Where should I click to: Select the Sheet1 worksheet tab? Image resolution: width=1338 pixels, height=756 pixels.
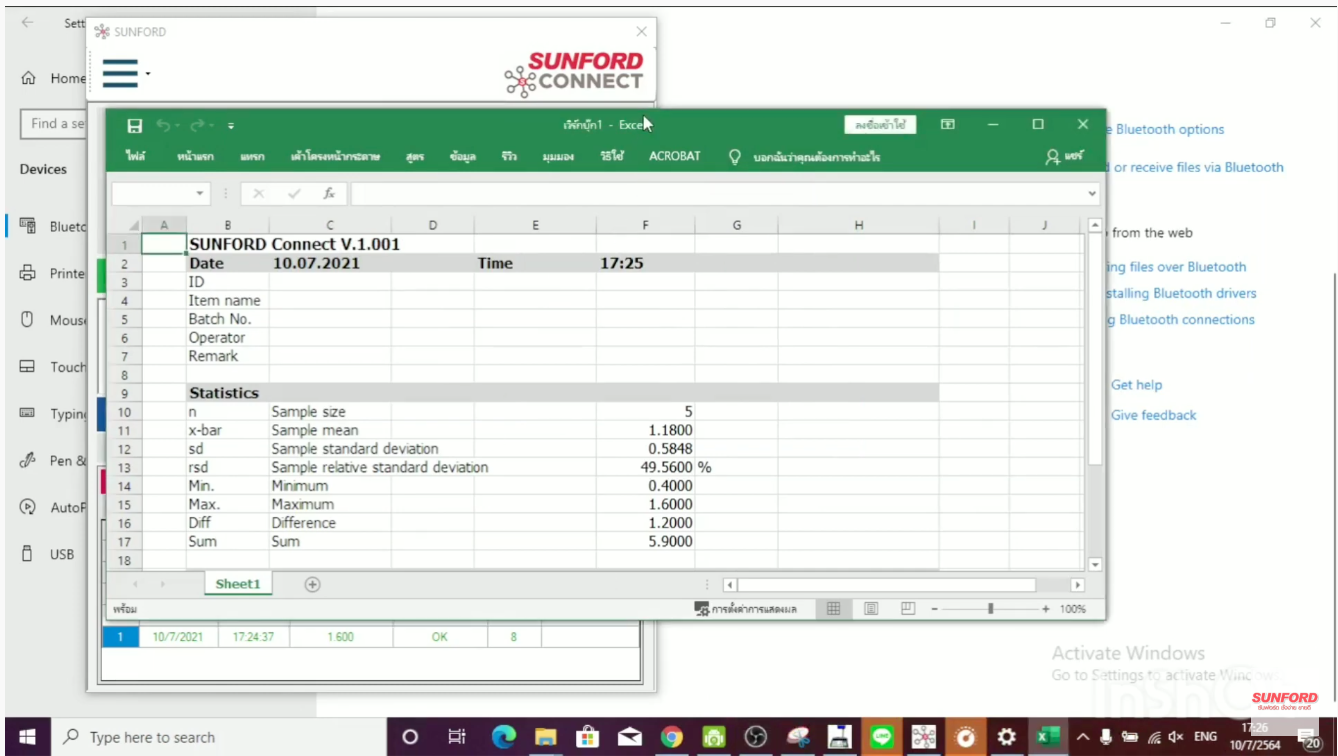coord(238,585)
